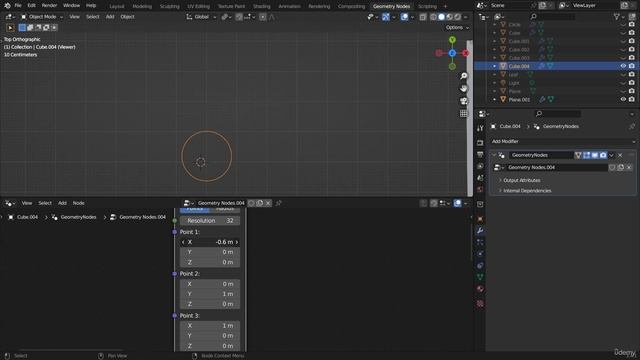Click the select box tool icon
Screen dimensions: 640x360
point(11,28)
